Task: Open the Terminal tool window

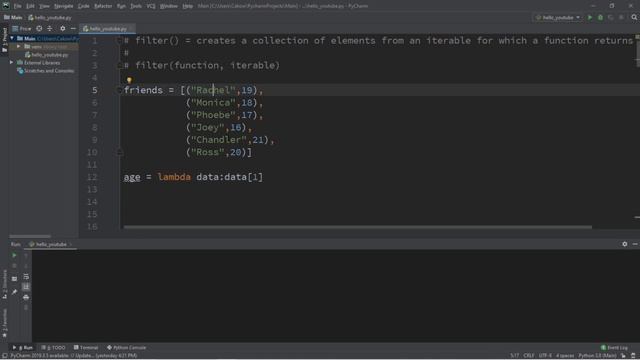Action: pyautogui.click(x=86, y=347)
